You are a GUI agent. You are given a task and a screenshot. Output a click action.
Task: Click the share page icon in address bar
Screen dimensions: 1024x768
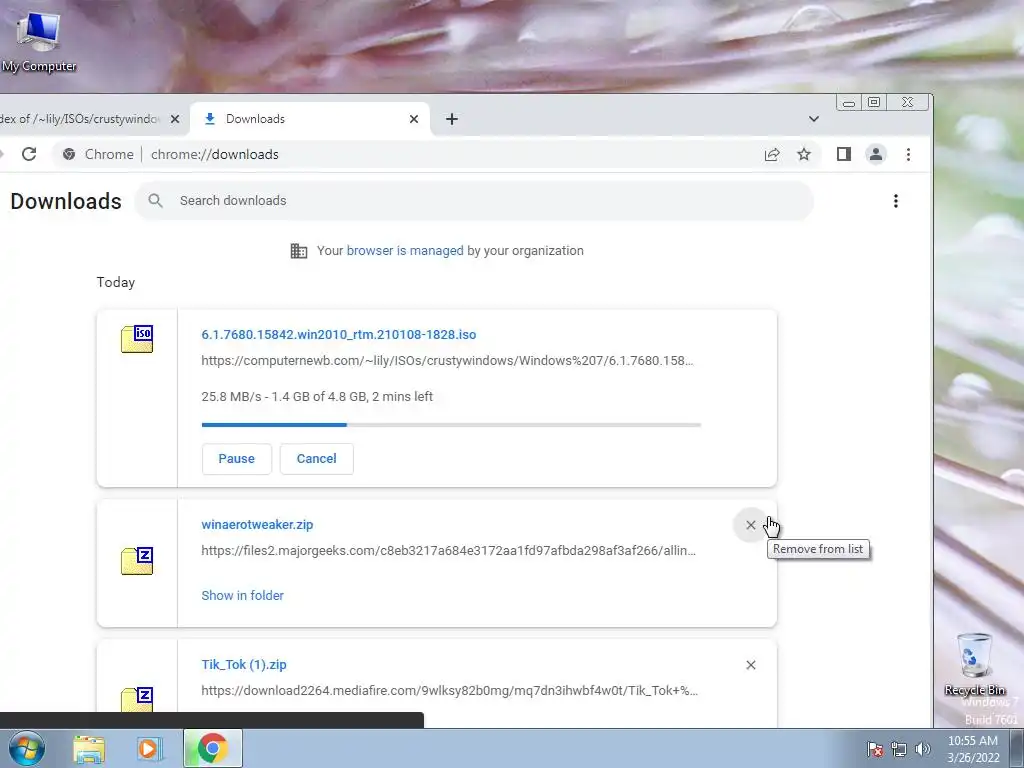point(772,154)
